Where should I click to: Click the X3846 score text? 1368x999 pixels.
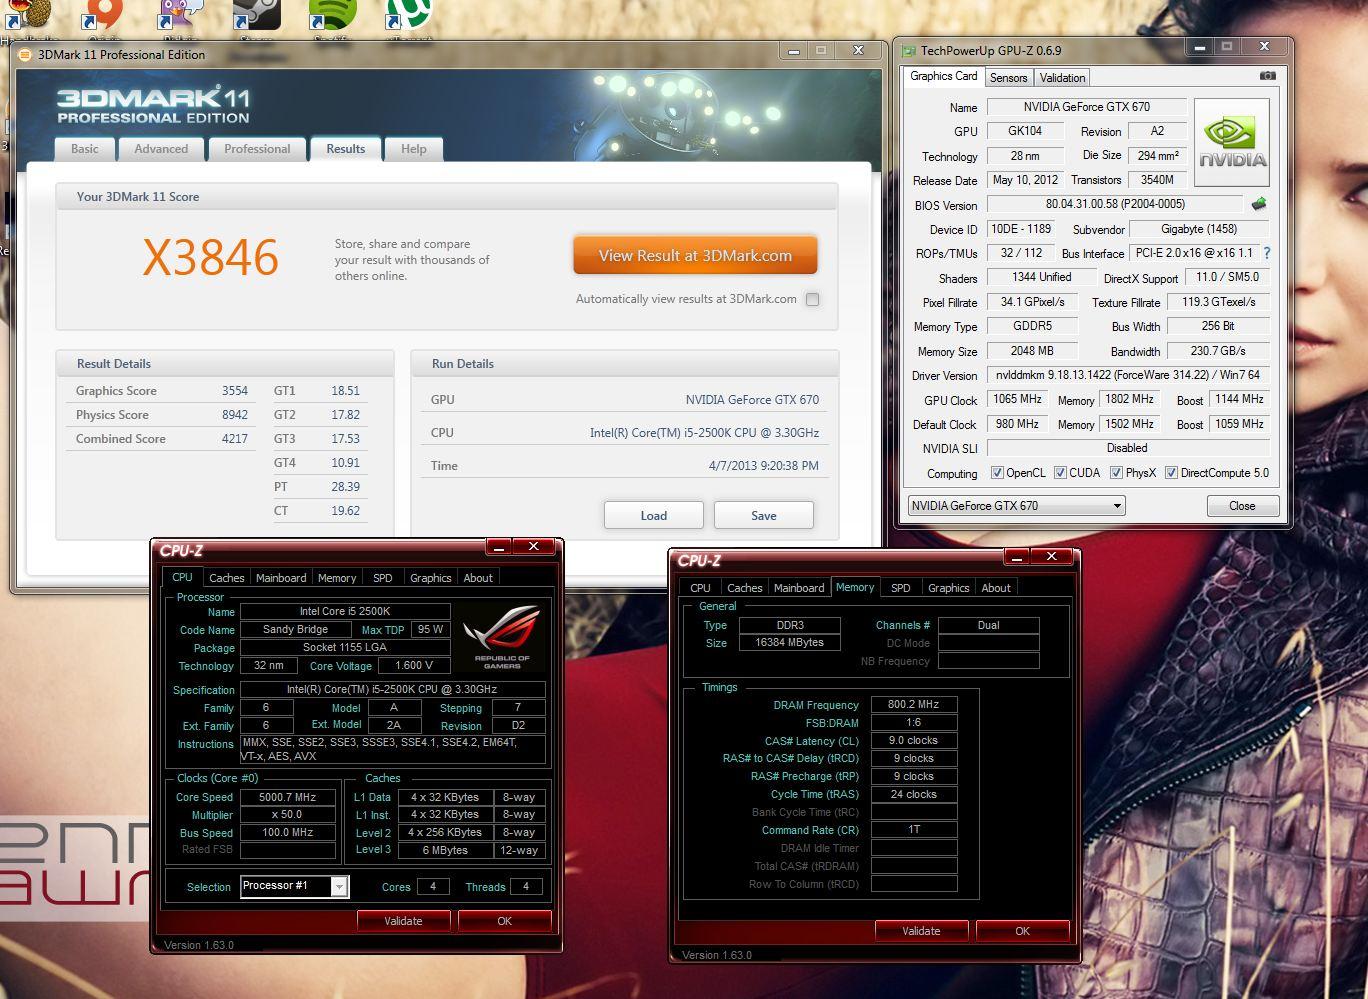(210, 258)
